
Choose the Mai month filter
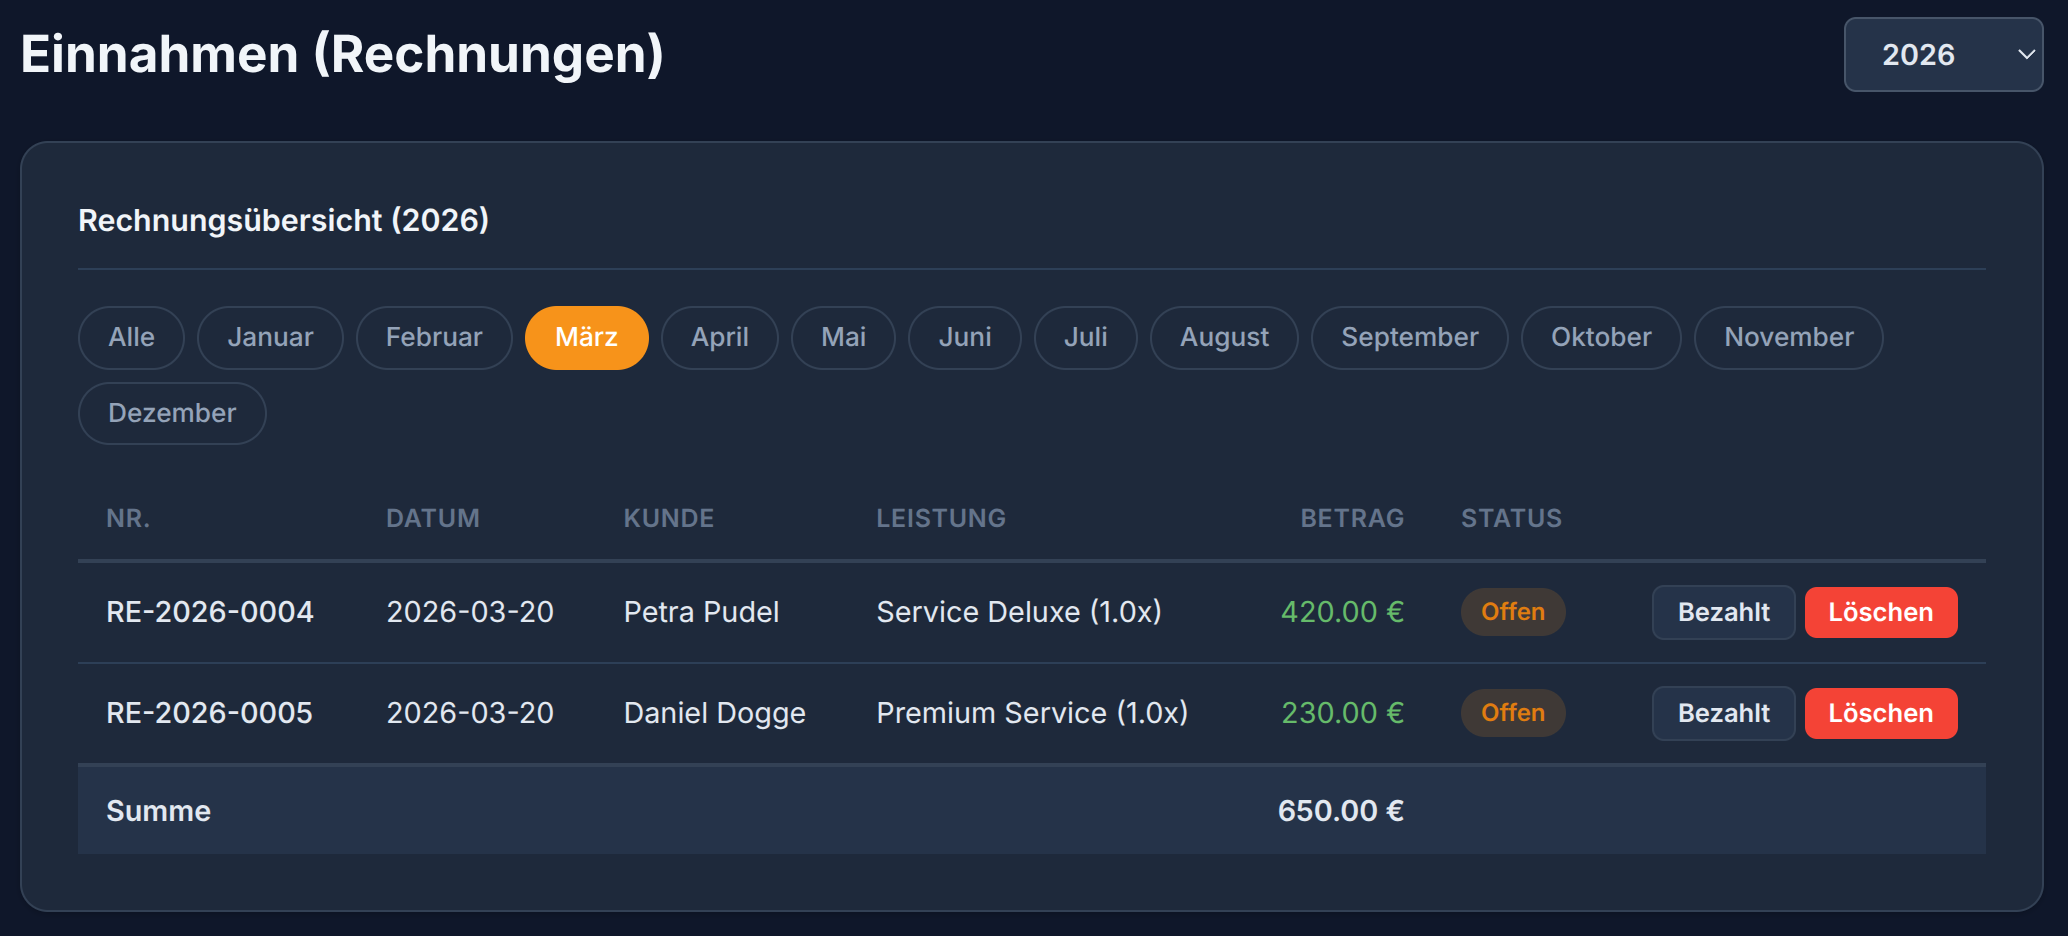(x=843, y=338)
